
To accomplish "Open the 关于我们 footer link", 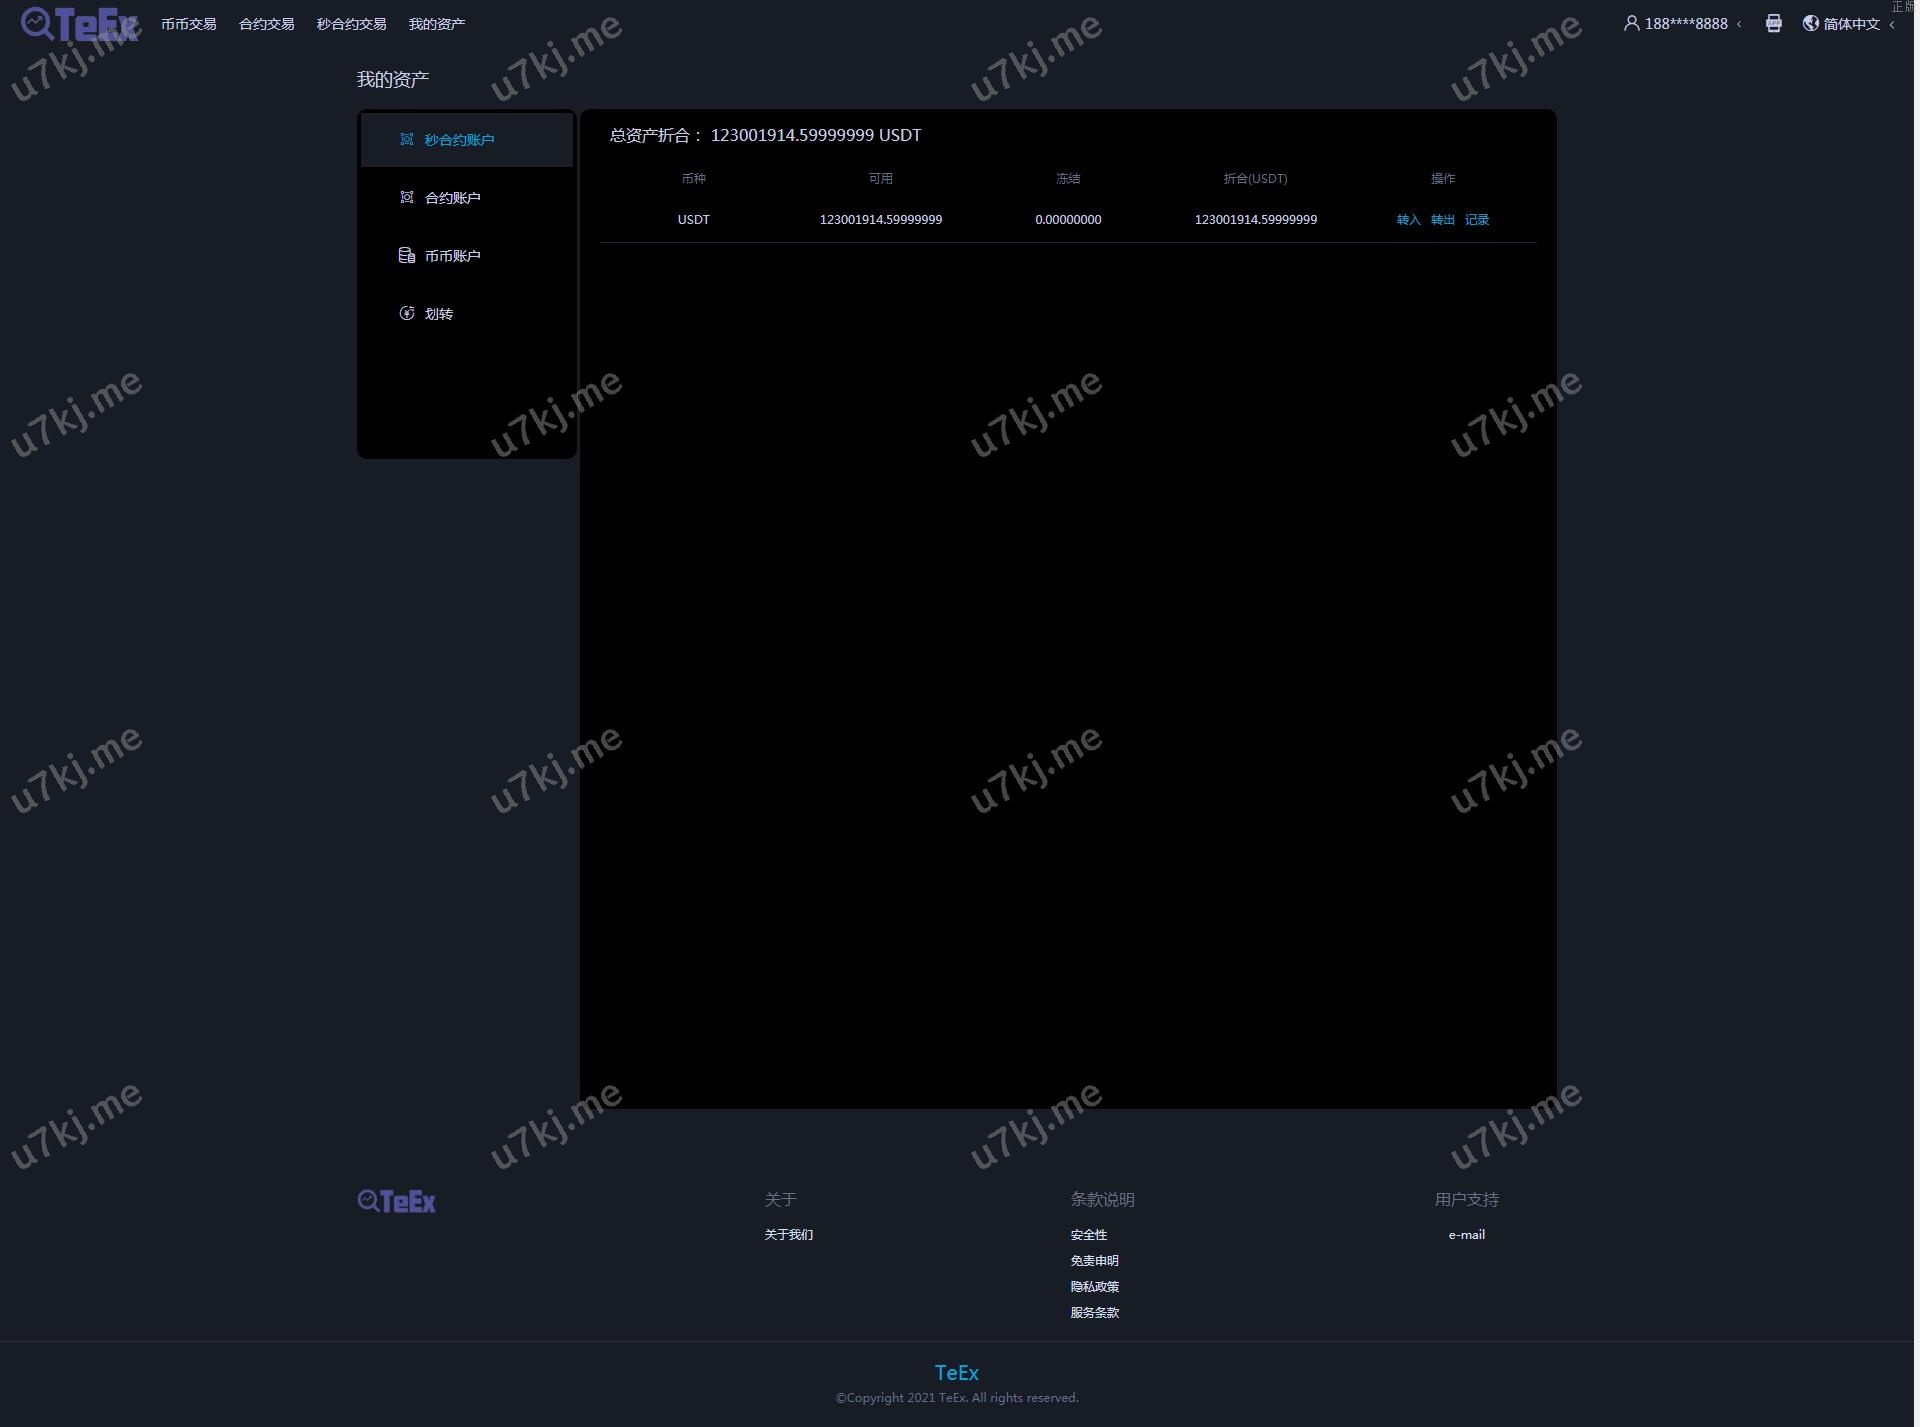I will 788,1235.
